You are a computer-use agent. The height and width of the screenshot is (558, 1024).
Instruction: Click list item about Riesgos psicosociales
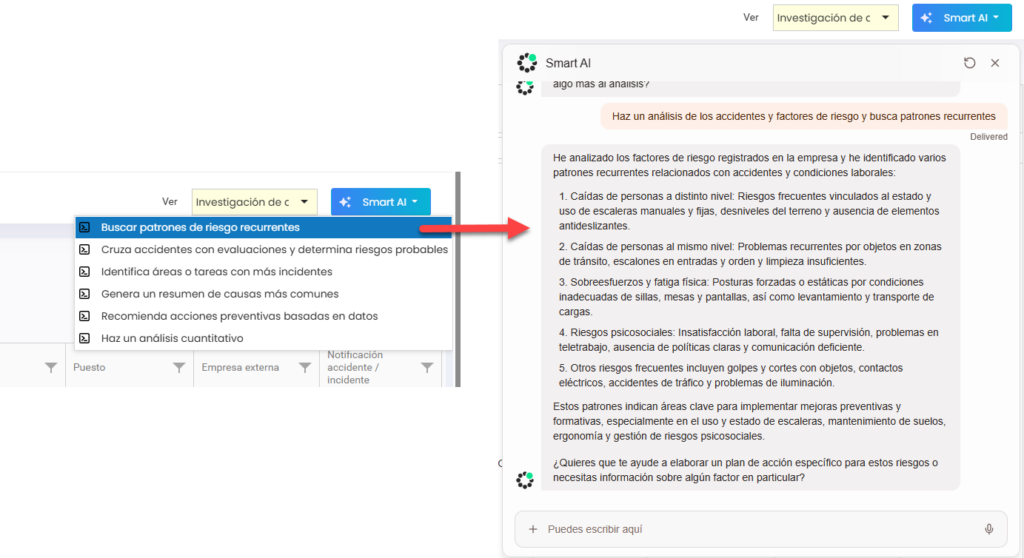(x=748, y=340)
